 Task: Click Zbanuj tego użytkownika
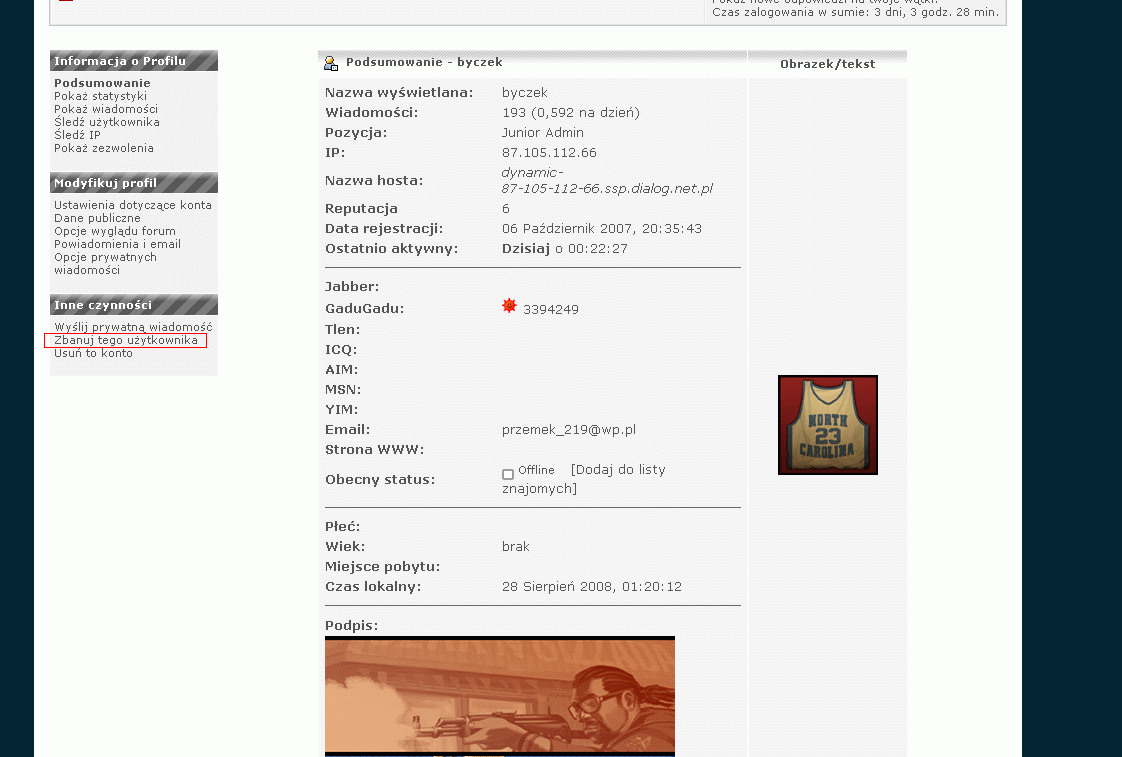(x=126, y=341)
